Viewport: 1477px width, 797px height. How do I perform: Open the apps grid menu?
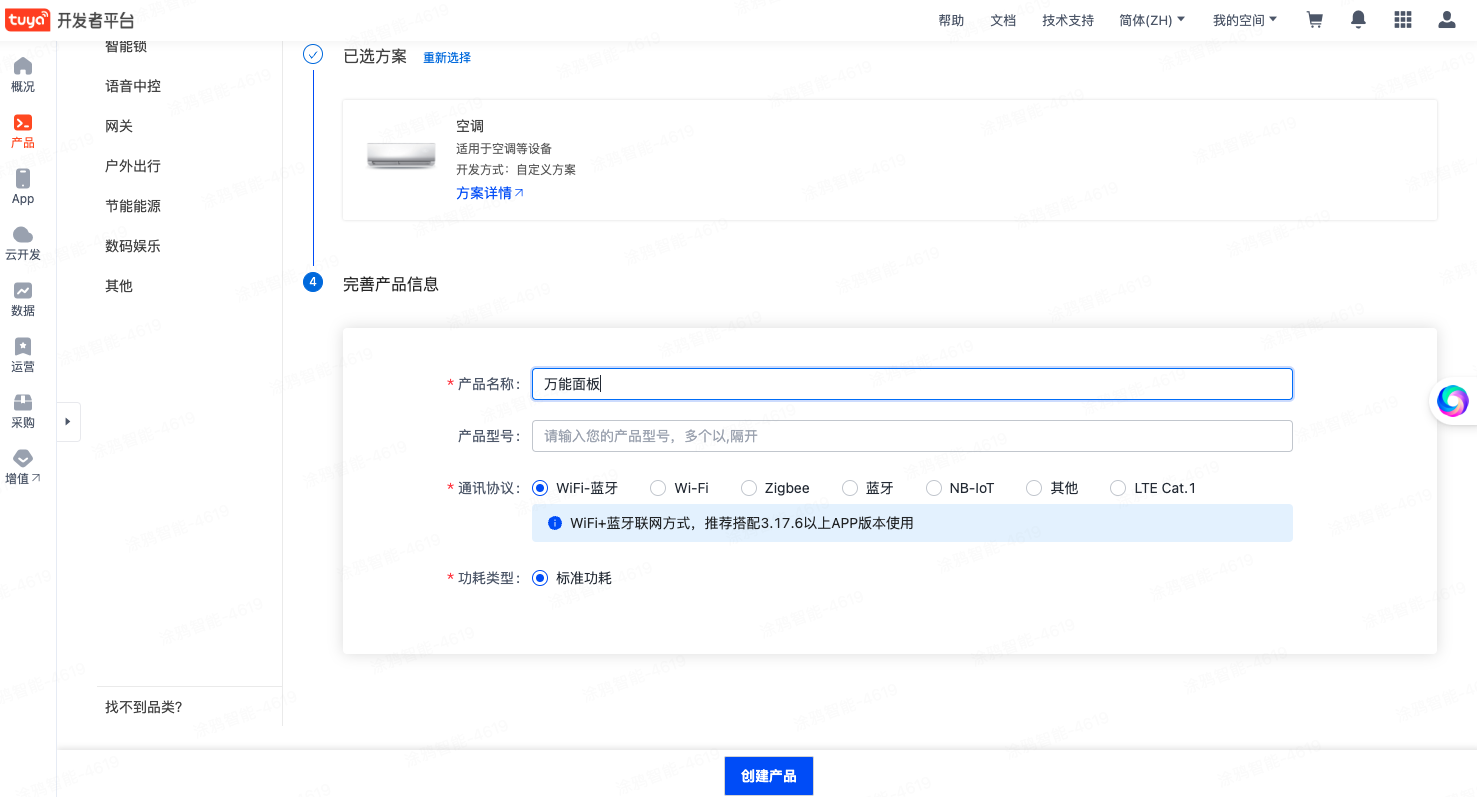[x=1402, y=20]
